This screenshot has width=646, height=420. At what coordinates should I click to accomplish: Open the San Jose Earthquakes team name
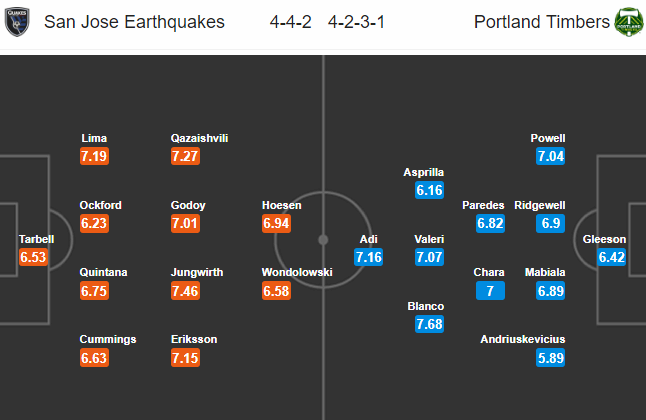coord(134,22)
